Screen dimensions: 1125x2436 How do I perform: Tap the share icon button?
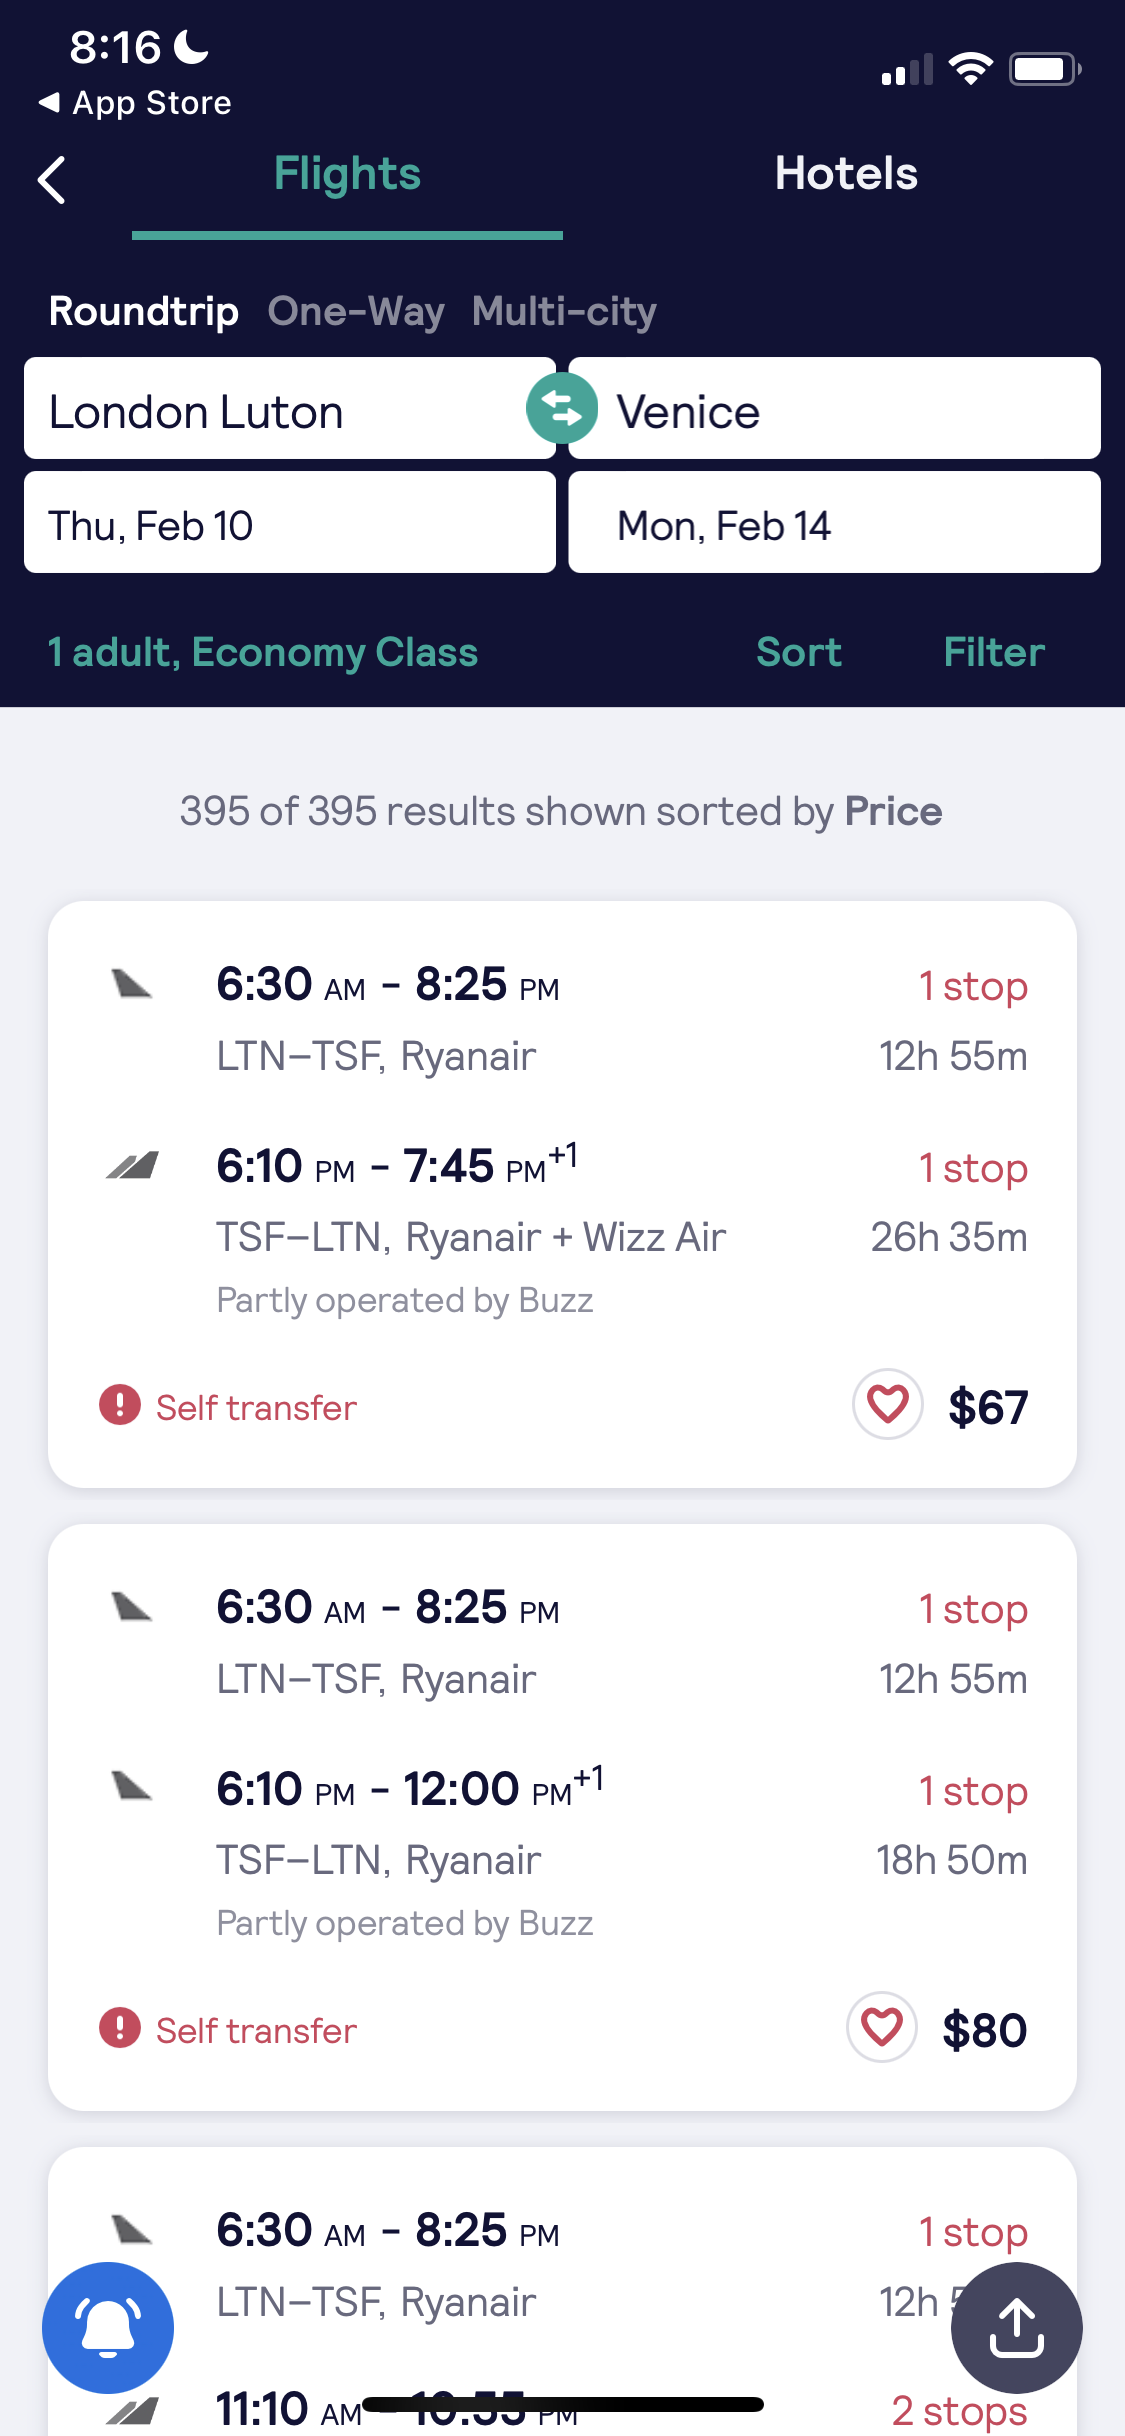[x=1016, y=2327]
